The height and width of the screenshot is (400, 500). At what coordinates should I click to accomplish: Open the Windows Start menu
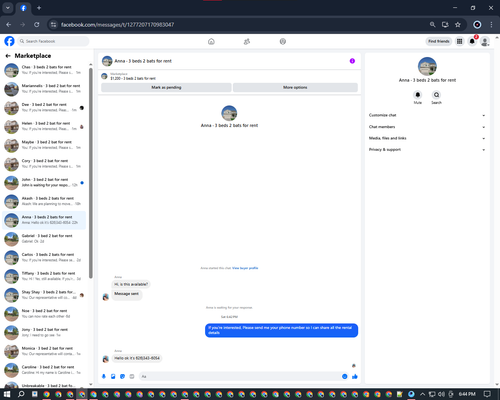7,394
